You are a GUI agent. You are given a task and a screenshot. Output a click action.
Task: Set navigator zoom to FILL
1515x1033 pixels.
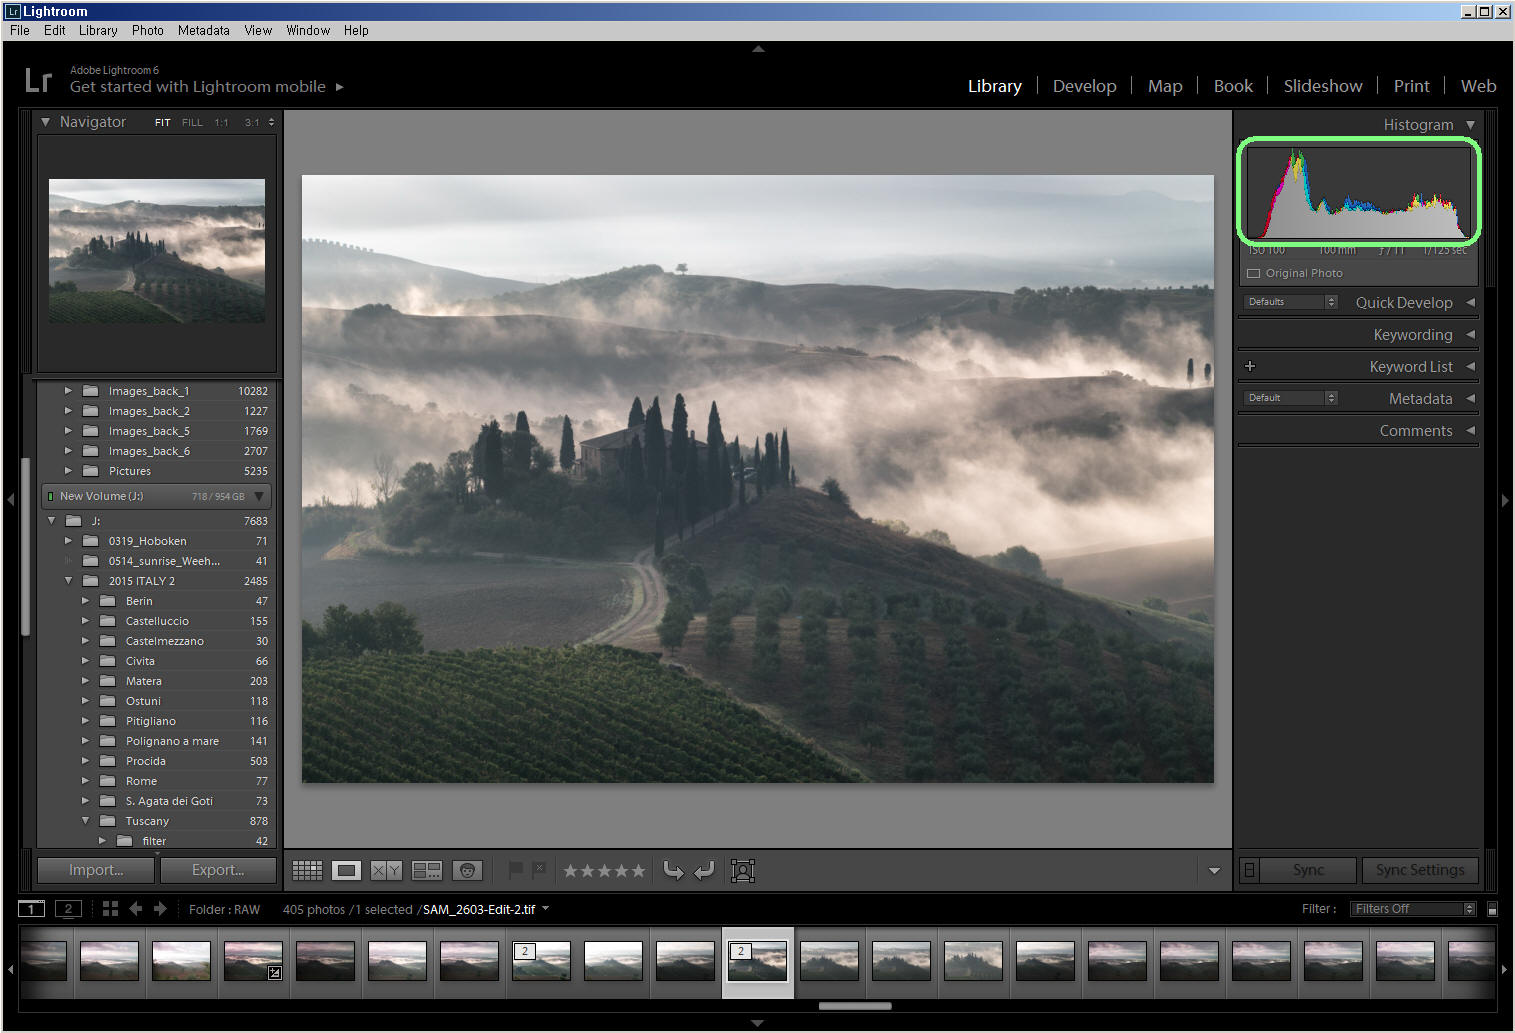click(x=192, y=123)
